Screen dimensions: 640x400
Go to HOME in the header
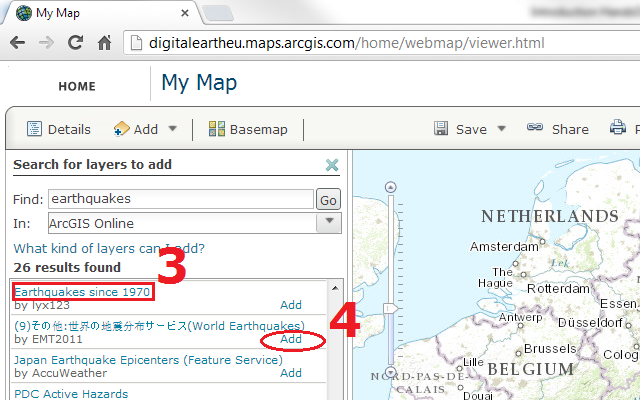(x=77, y=86)
